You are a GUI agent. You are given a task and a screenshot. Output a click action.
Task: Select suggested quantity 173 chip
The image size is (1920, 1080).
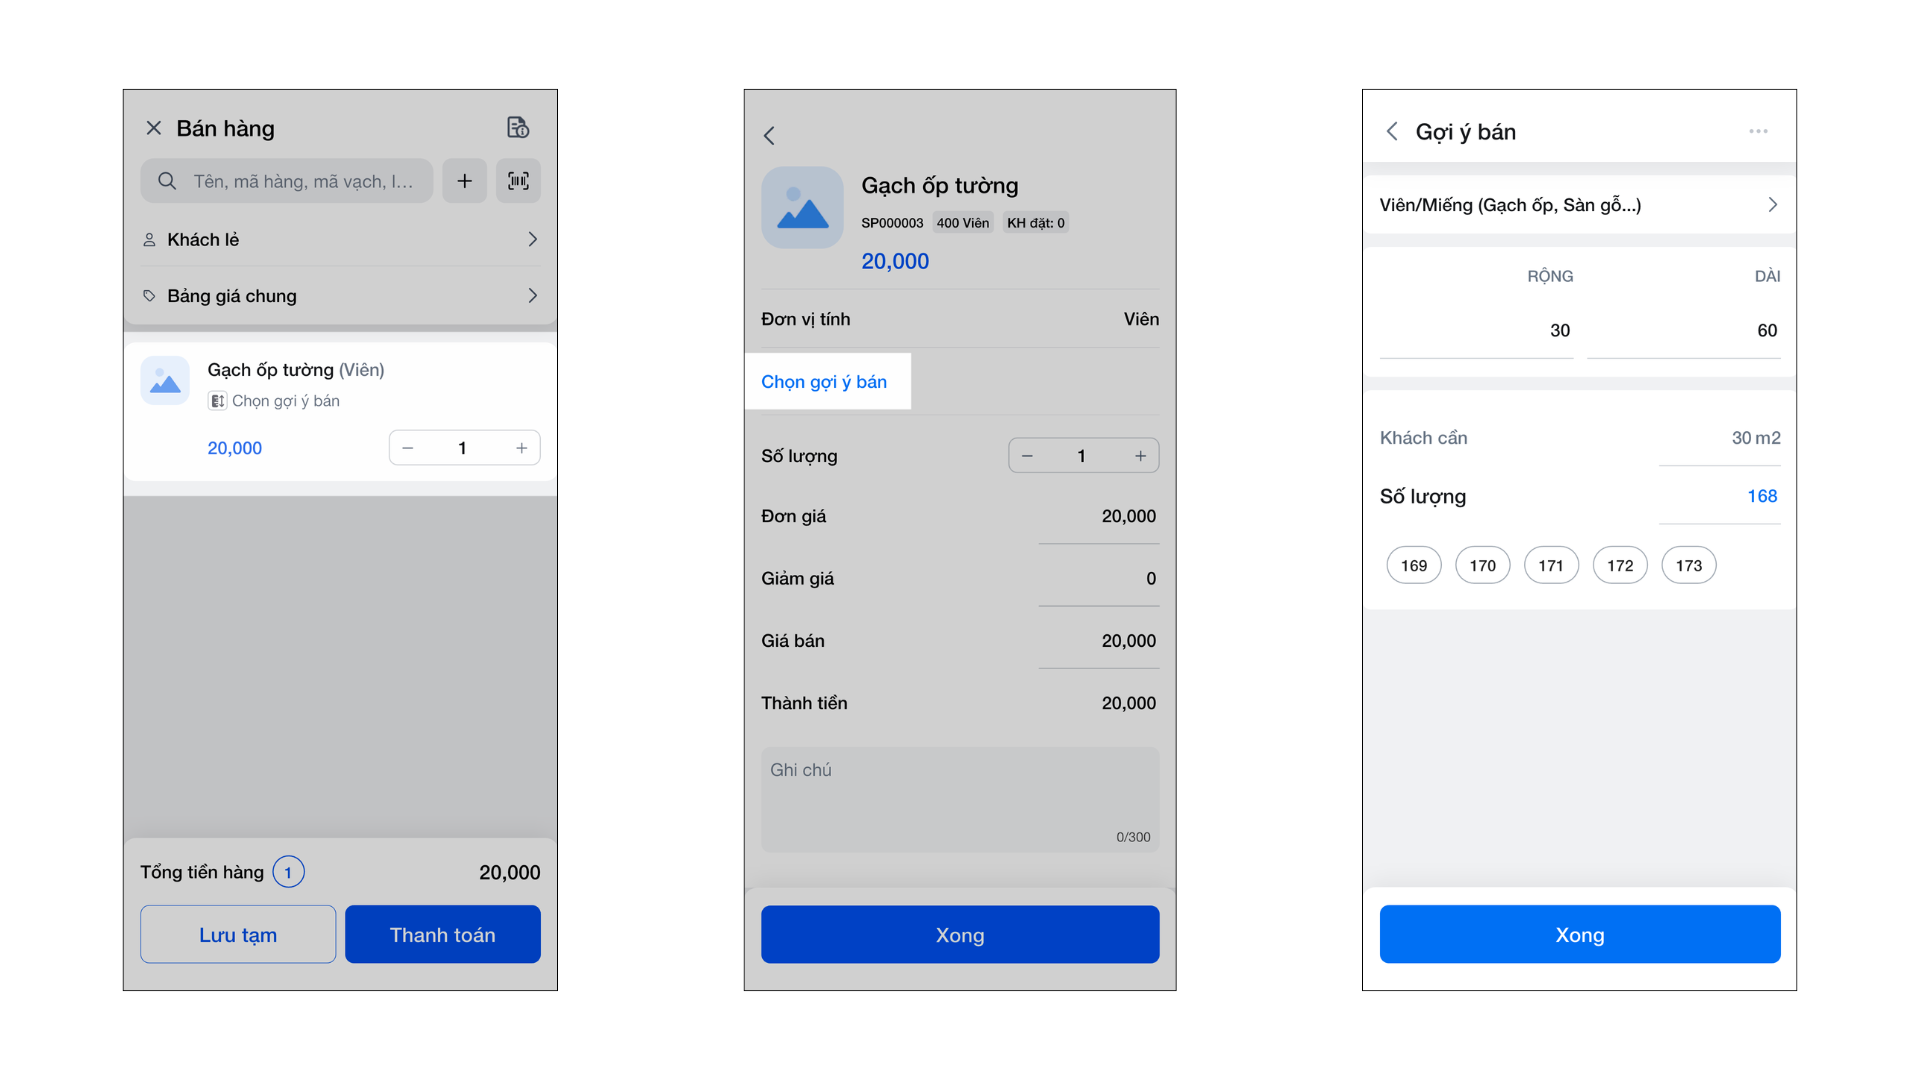point(1688,566)
